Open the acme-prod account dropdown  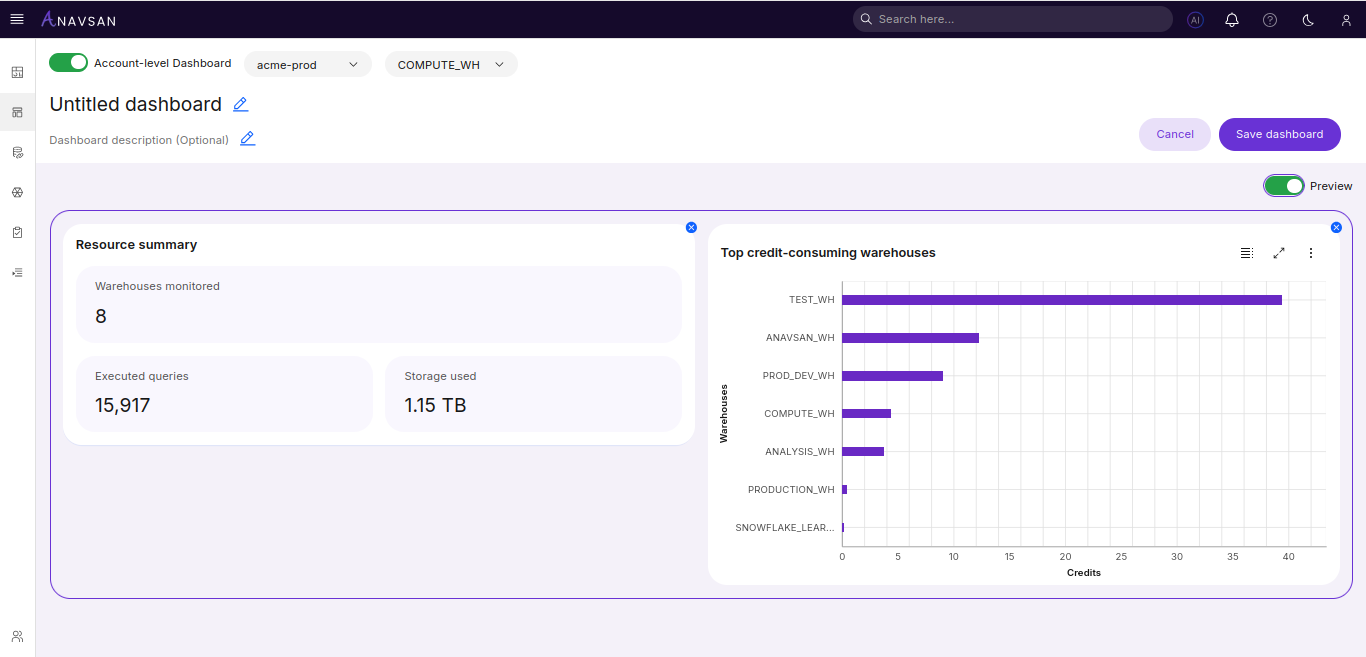[307, 64]
